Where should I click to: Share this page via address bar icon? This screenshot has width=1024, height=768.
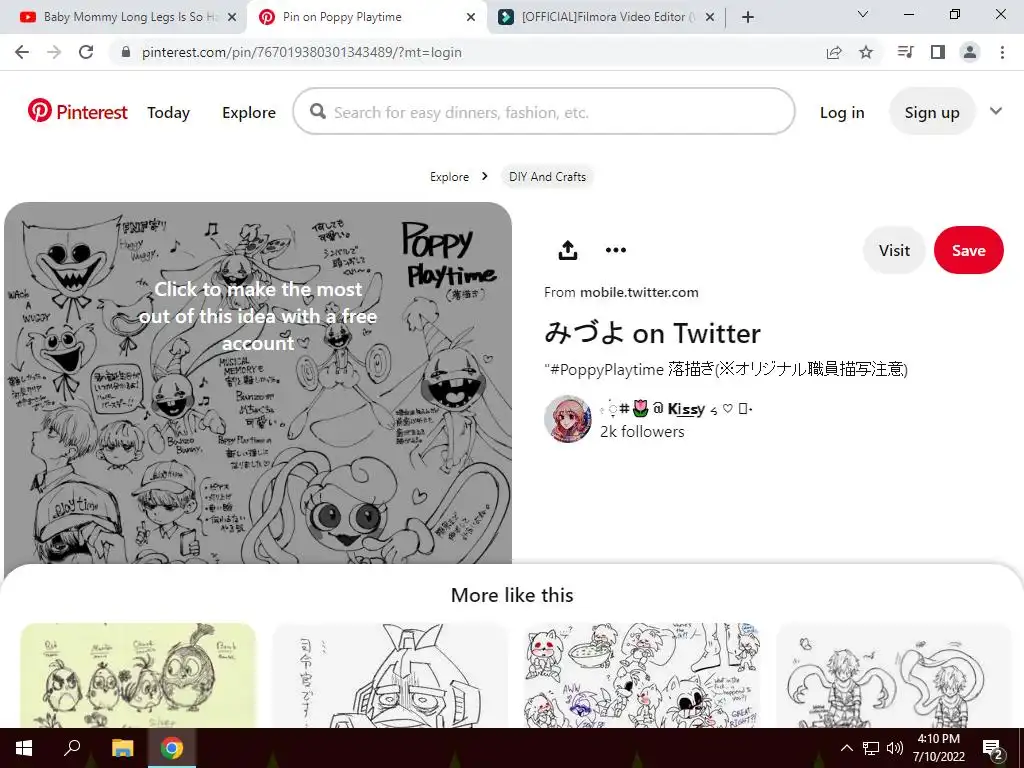(834, 52)
